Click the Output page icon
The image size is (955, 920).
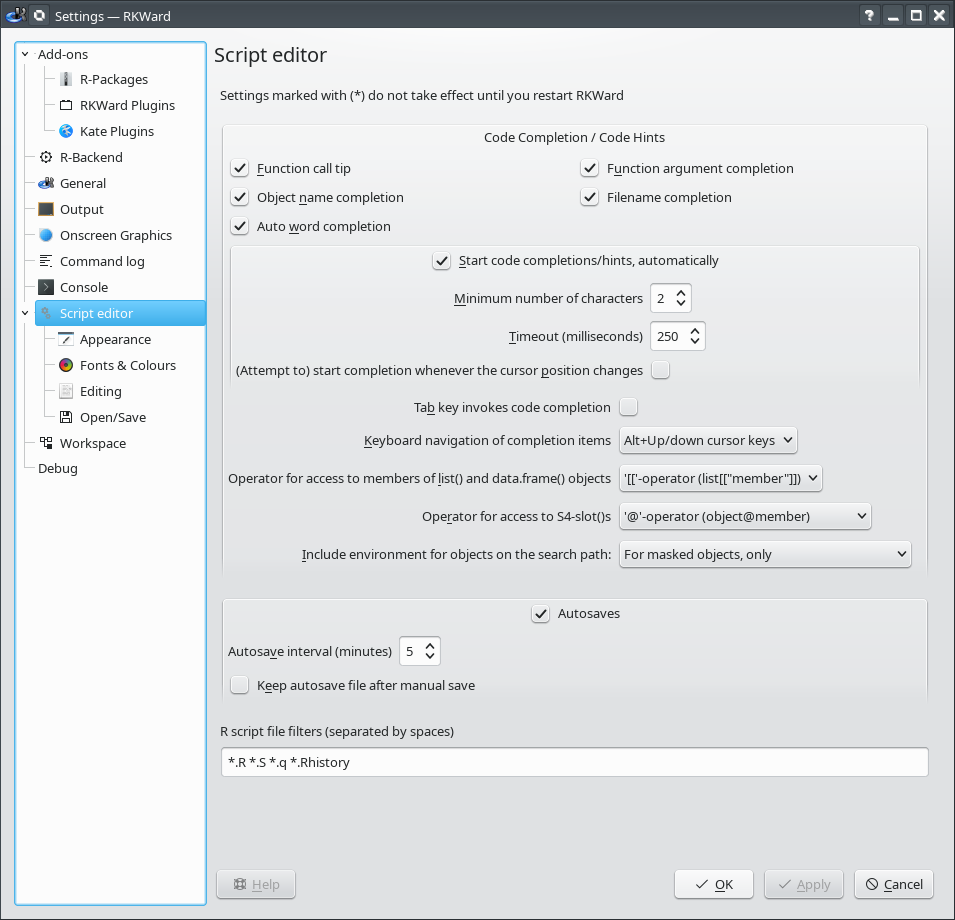pos(46,209)
